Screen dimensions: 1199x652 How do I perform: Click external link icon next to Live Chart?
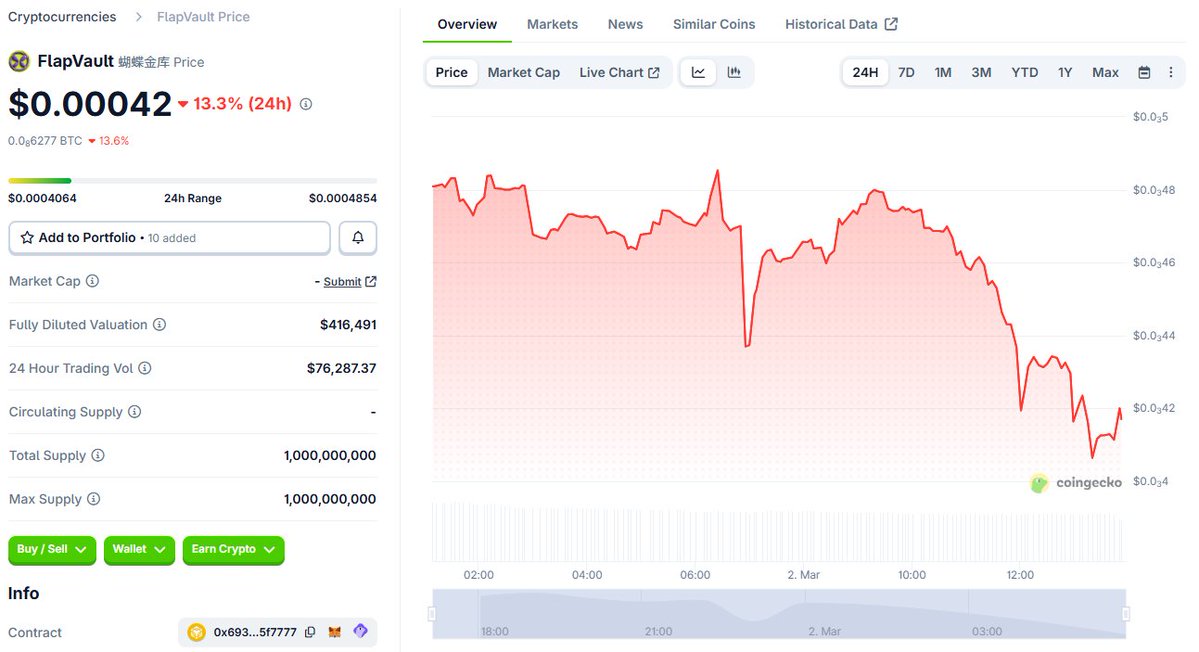coord(654,73)
